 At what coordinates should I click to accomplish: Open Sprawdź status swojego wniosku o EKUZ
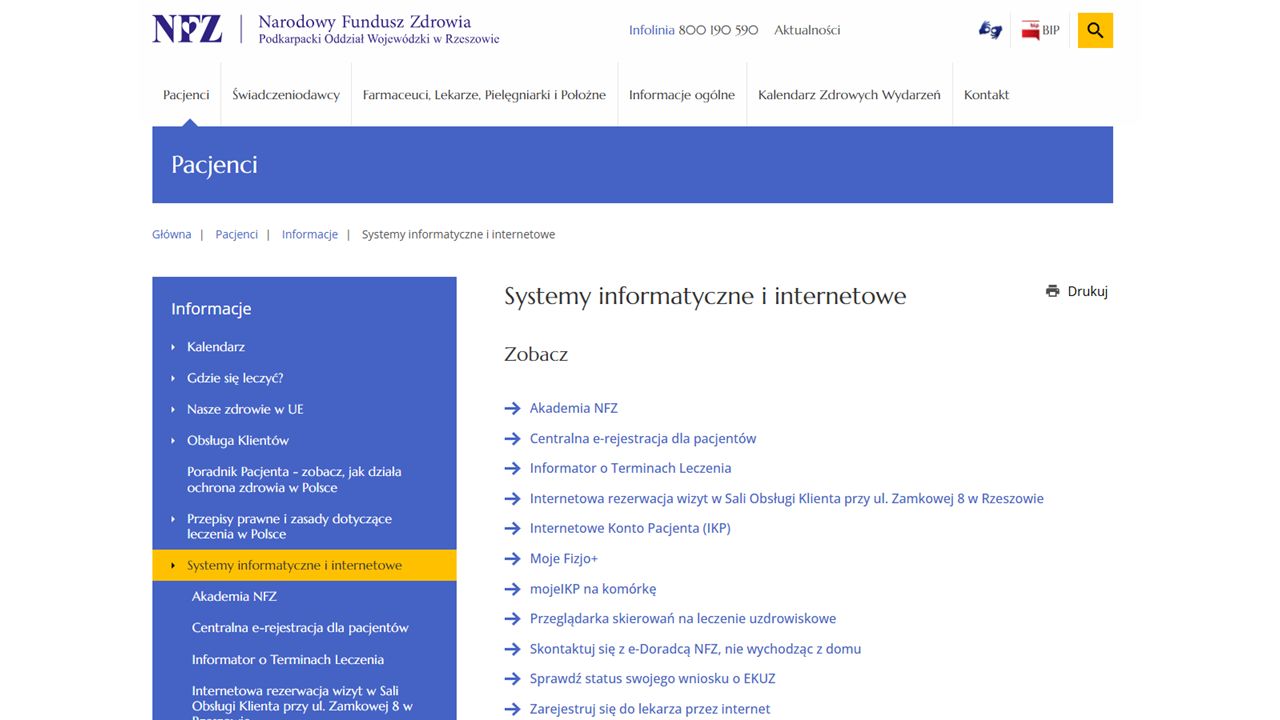653,678
